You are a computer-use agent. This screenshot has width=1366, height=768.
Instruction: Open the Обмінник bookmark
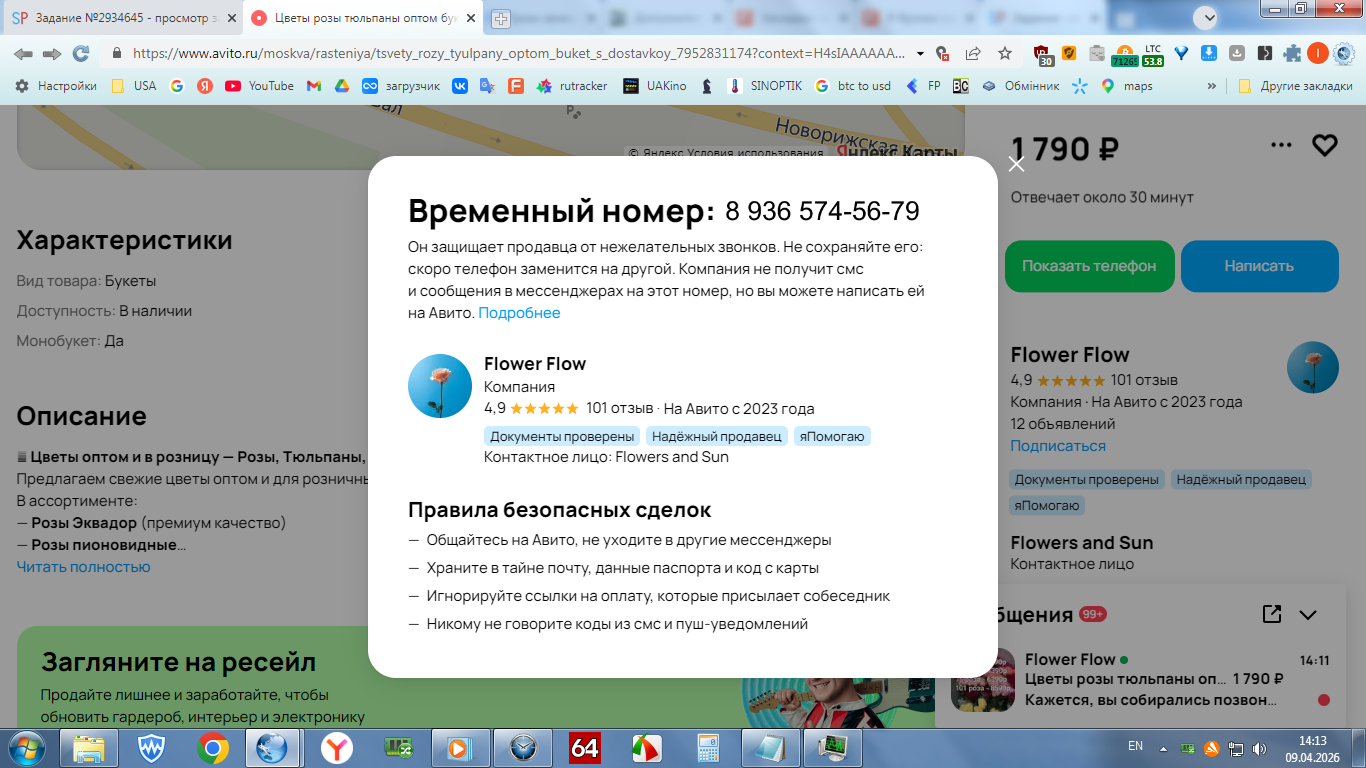pos(1020,86)
